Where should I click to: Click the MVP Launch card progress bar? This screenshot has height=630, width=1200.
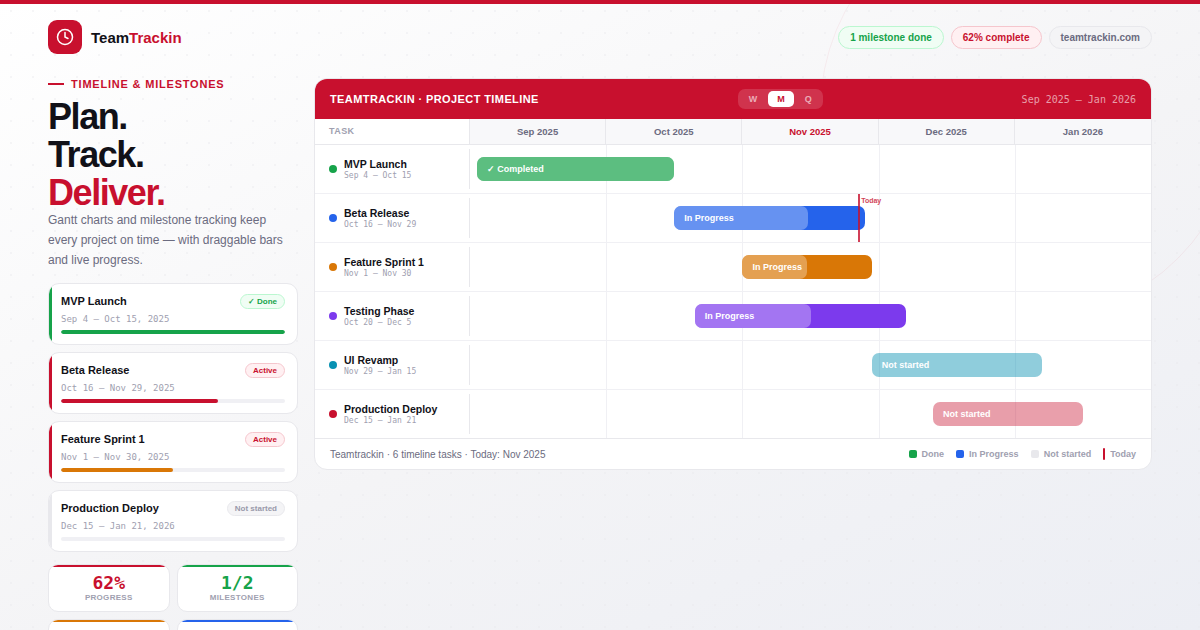[173, 332]
